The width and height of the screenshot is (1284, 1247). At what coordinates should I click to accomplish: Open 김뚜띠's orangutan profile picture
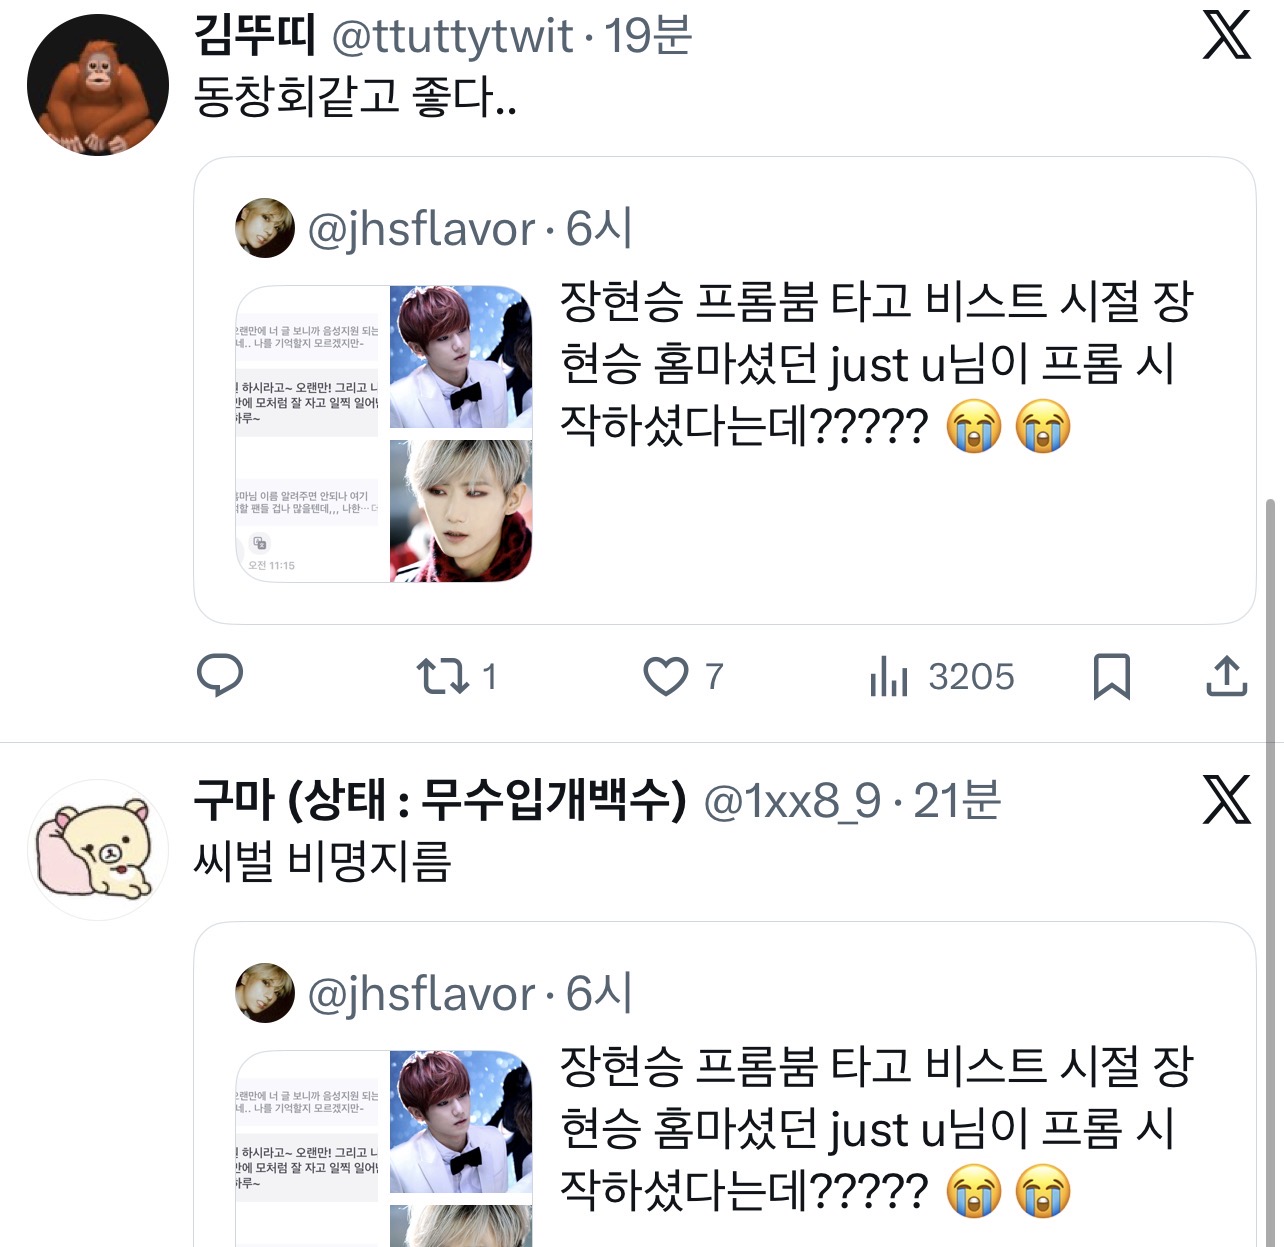[98, 85]
